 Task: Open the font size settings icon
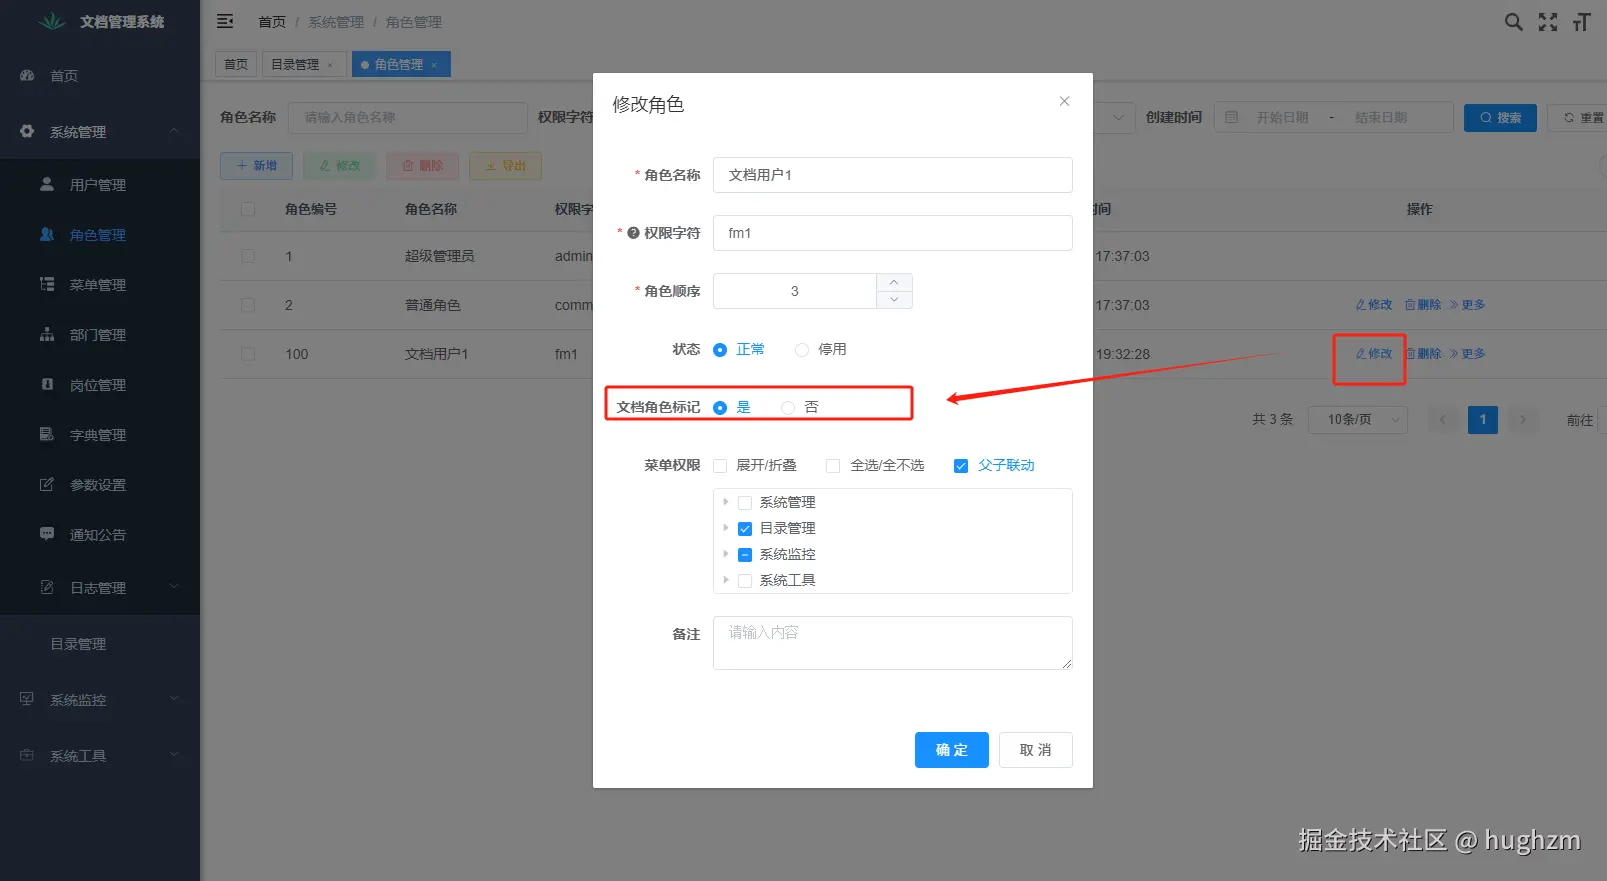pos(1581,22)
